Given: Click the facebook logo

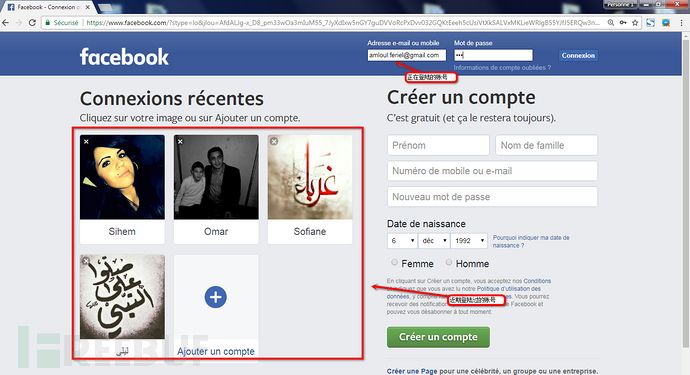Looking at the screenshot, I should click(x=124, y=57).
